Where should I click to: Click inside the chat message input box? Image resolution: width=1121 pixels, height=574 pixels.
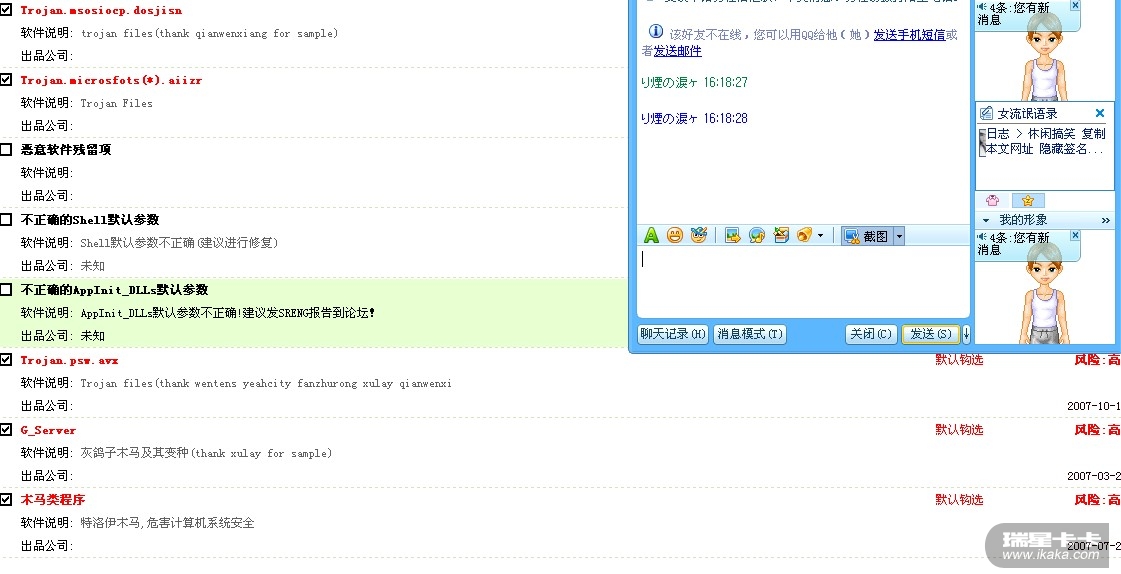(x=802, y=282)
